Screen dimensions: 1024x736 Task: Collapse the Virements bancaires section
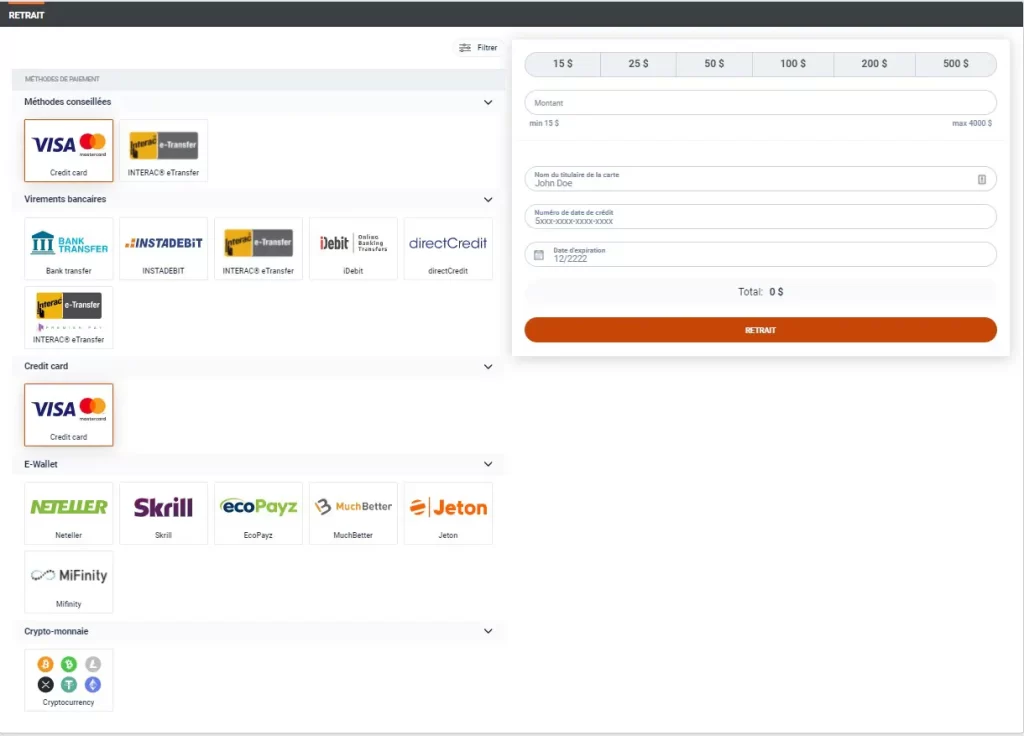488,200
